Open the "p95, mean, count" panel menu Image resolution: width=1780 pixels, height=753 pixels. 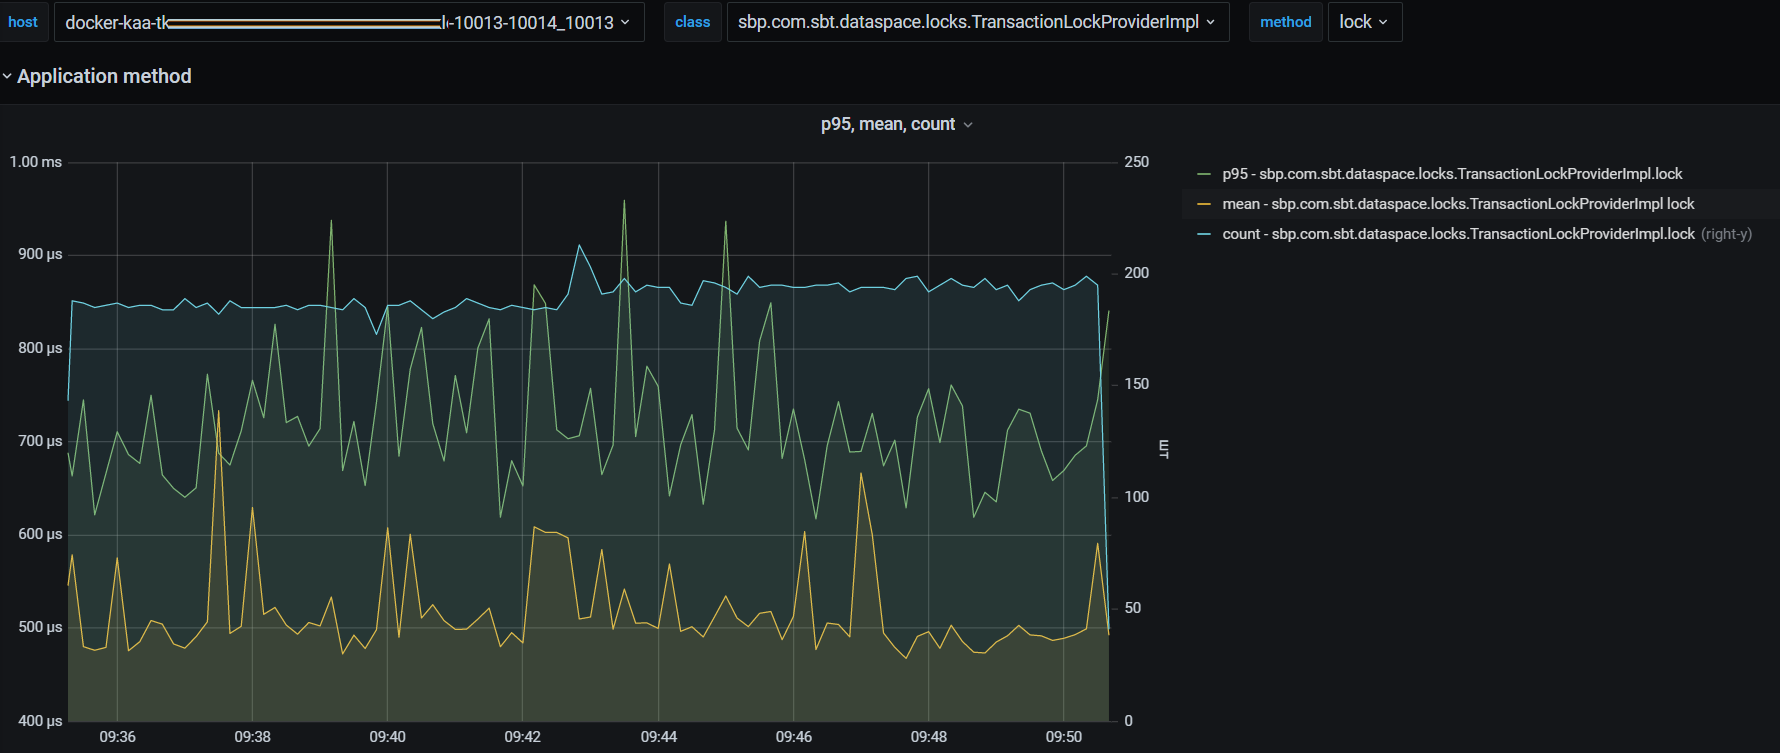887,124
